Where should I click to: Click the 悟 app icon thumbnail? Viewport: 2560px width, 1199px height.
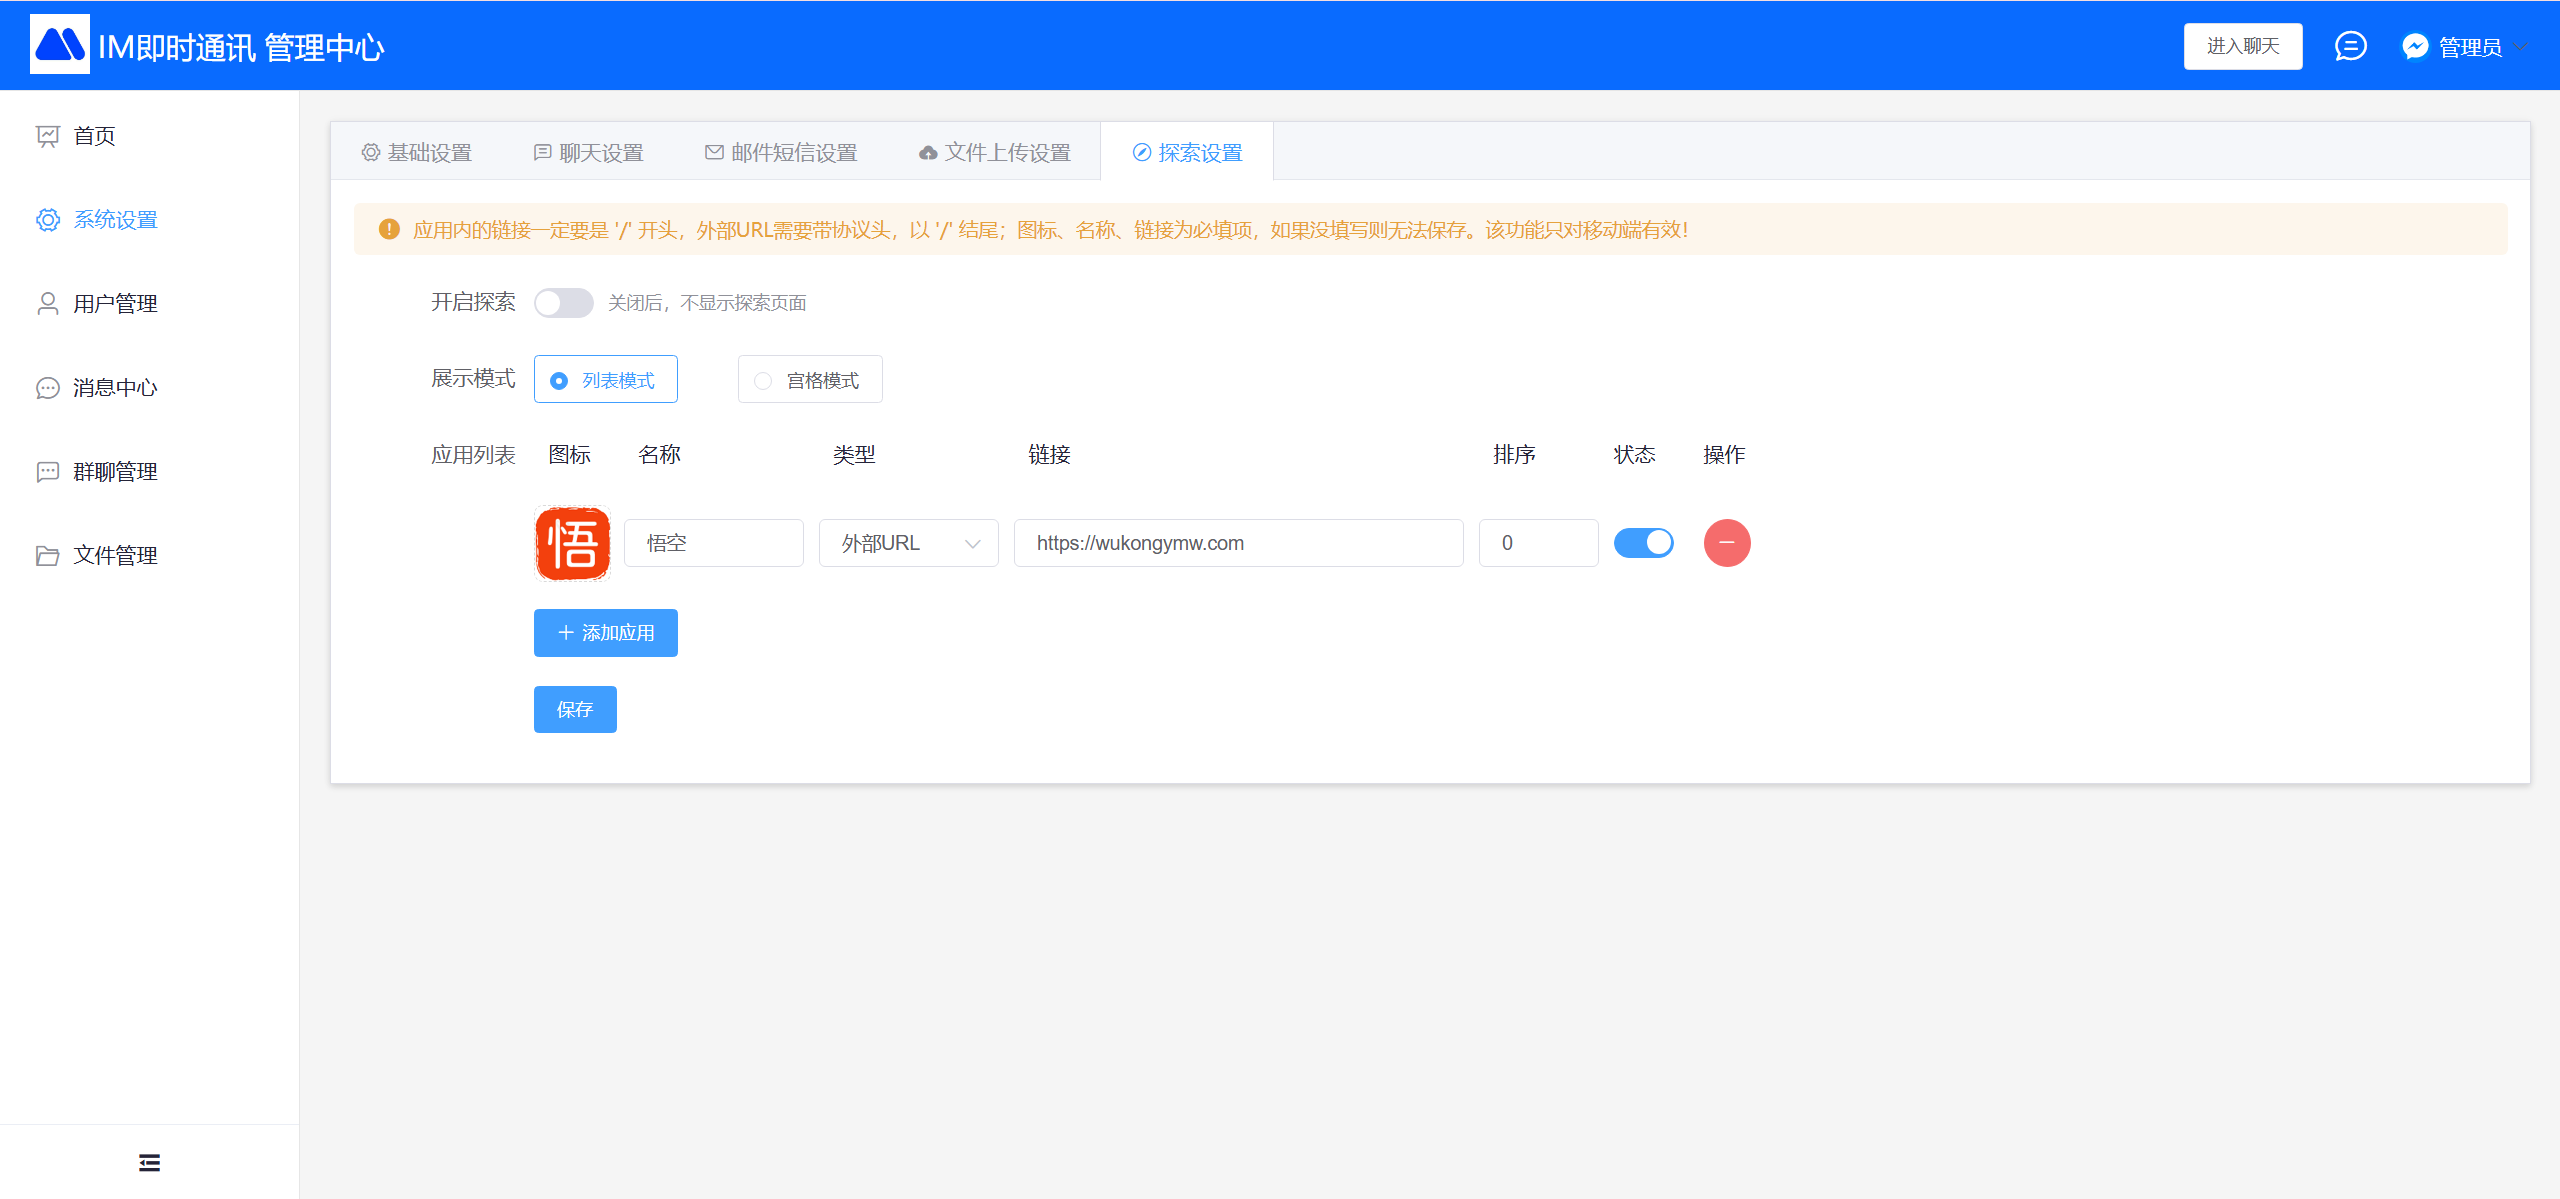pyautogui.click(x=572, y=543)
